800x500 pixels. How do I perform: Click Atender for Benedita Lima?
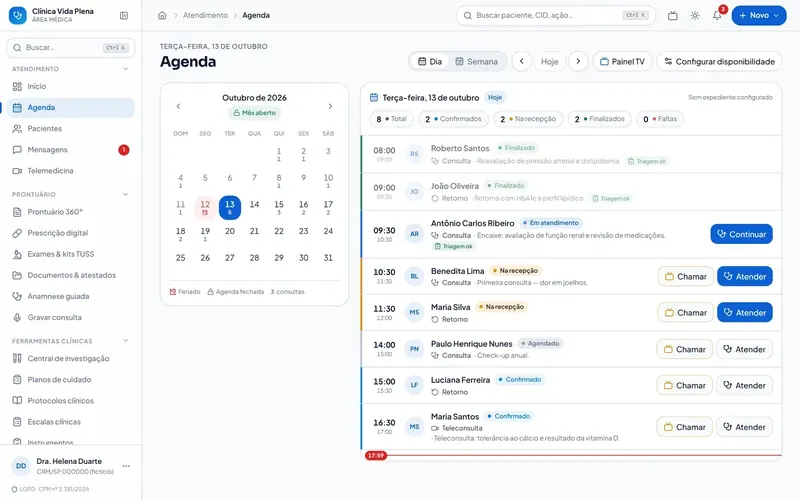745,277
